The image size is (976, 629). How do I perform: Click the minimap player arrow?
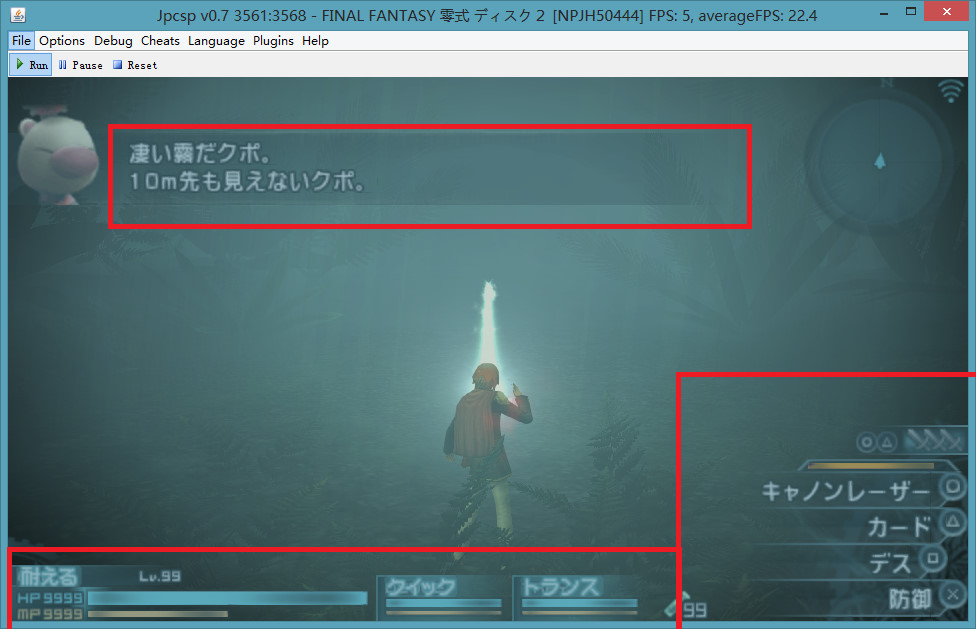pos(880,162)
